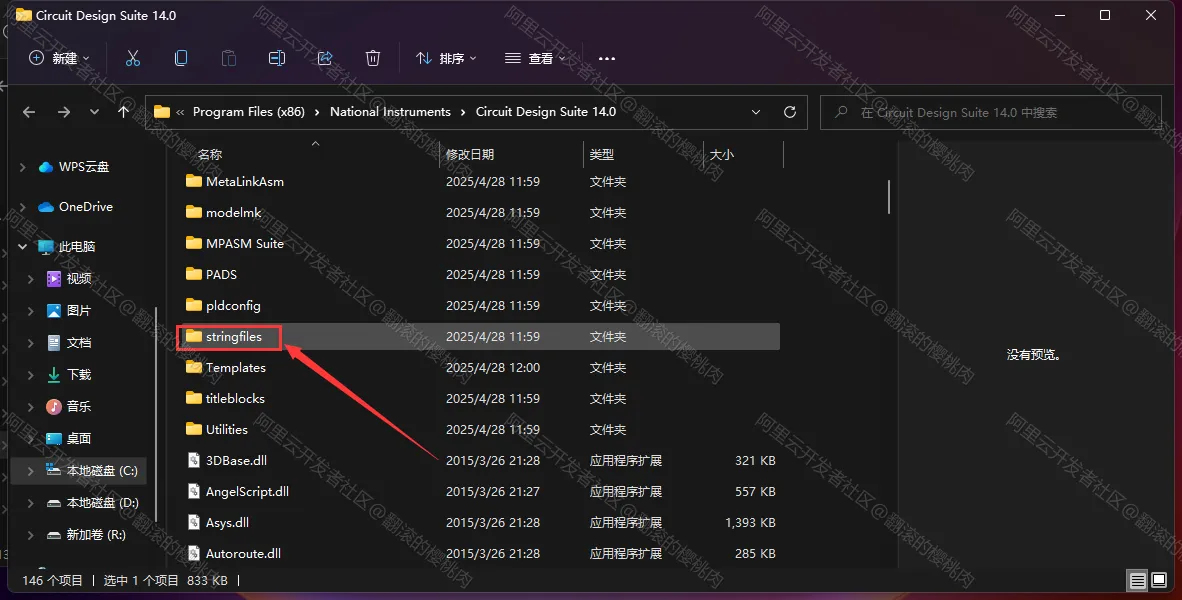Go forward with the right arrow
1182x600 pixels.
coord(64,112)
